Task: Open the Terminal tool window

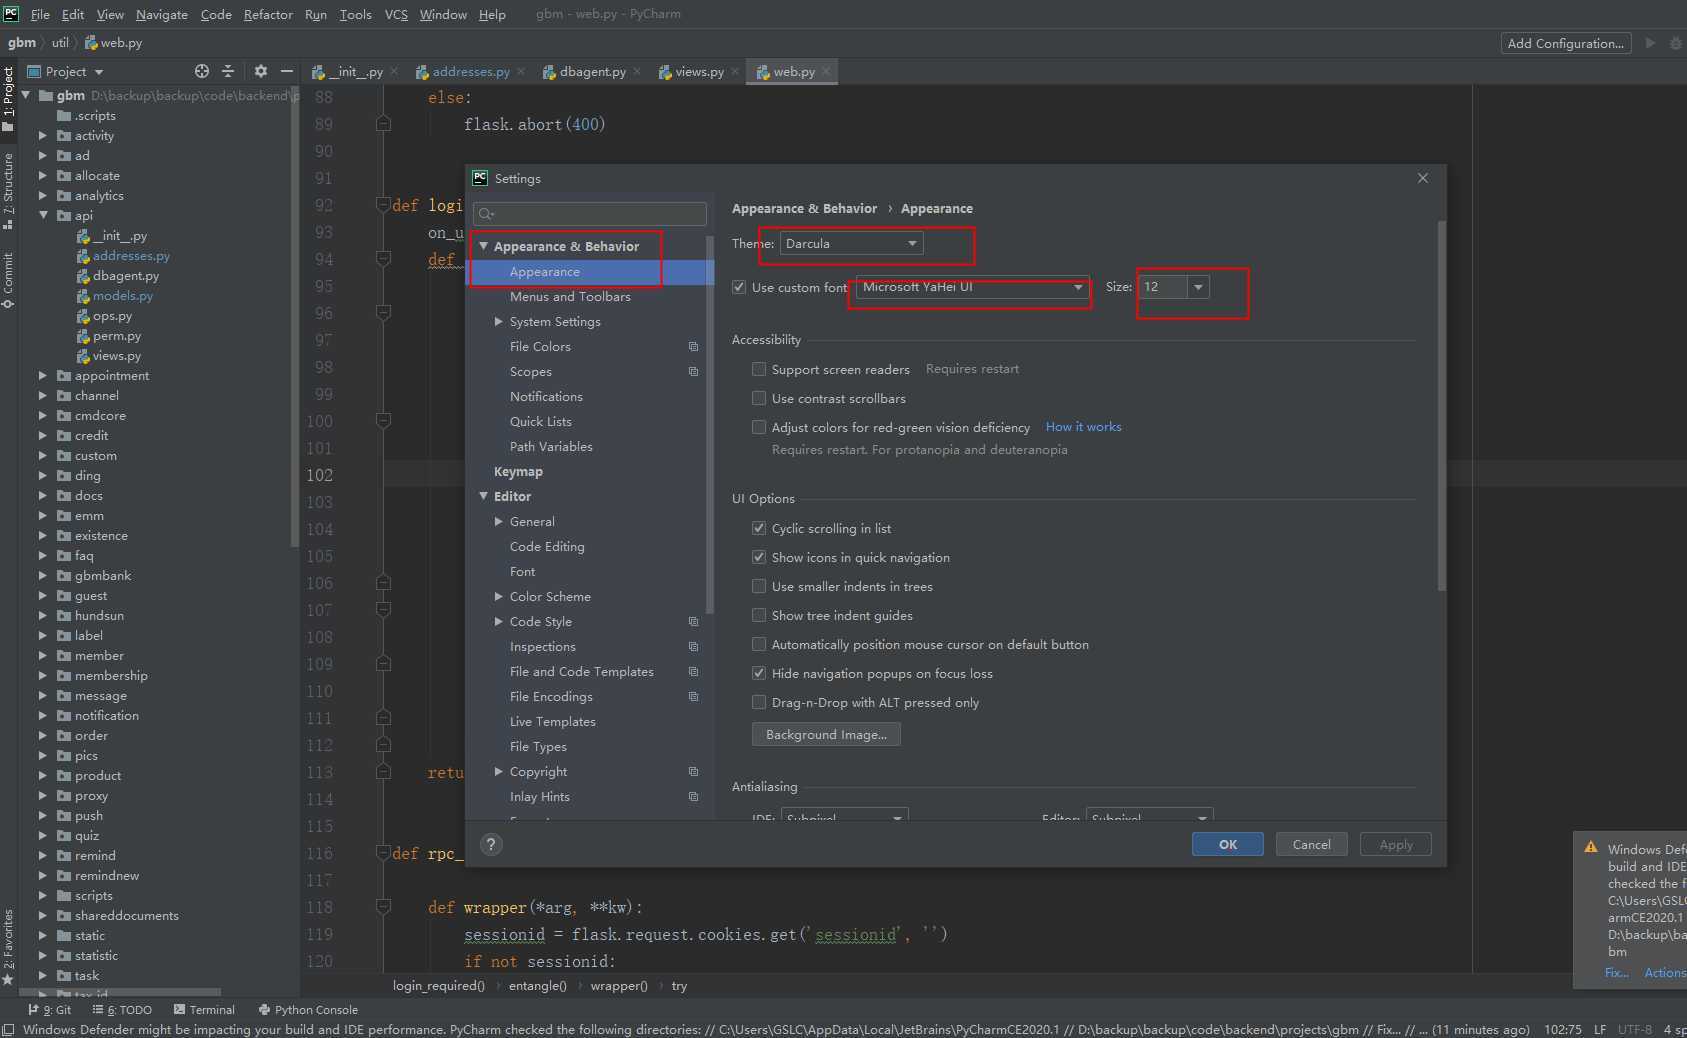Action: point(204,1010)
